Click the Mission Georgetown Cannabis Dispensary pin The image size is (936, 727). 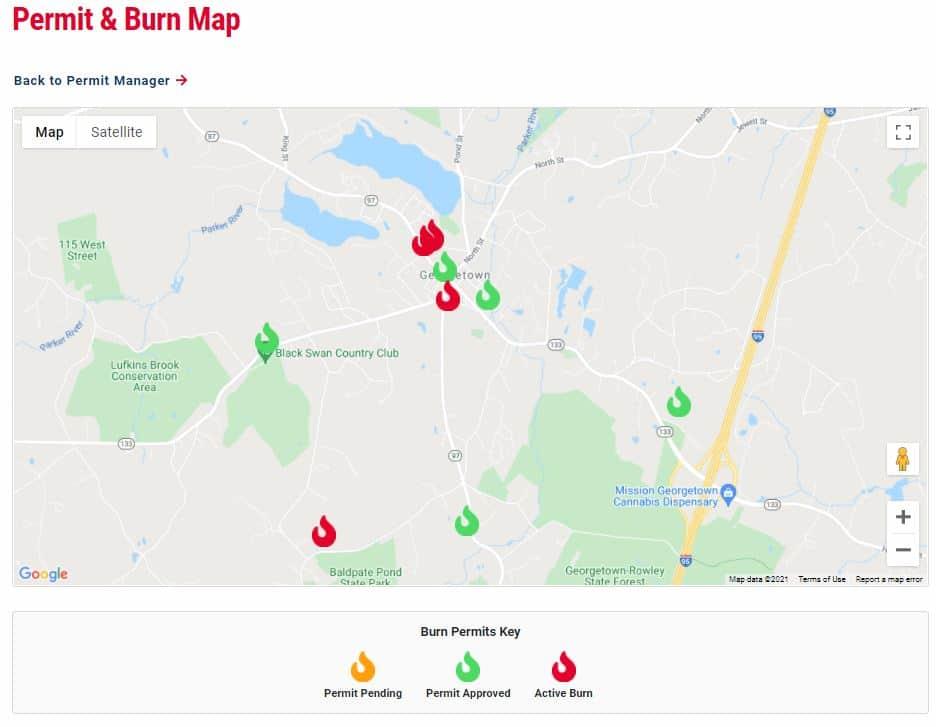(728, 495)
